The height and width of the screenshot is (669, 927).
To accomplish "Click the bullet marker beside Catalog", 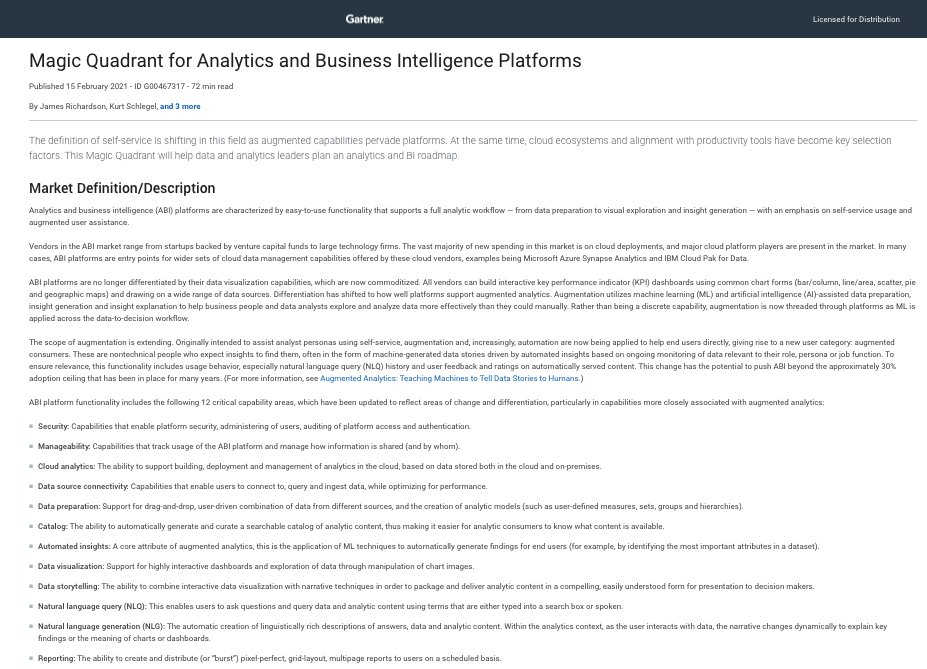I will pyautogui.click(x=31, y=526).
